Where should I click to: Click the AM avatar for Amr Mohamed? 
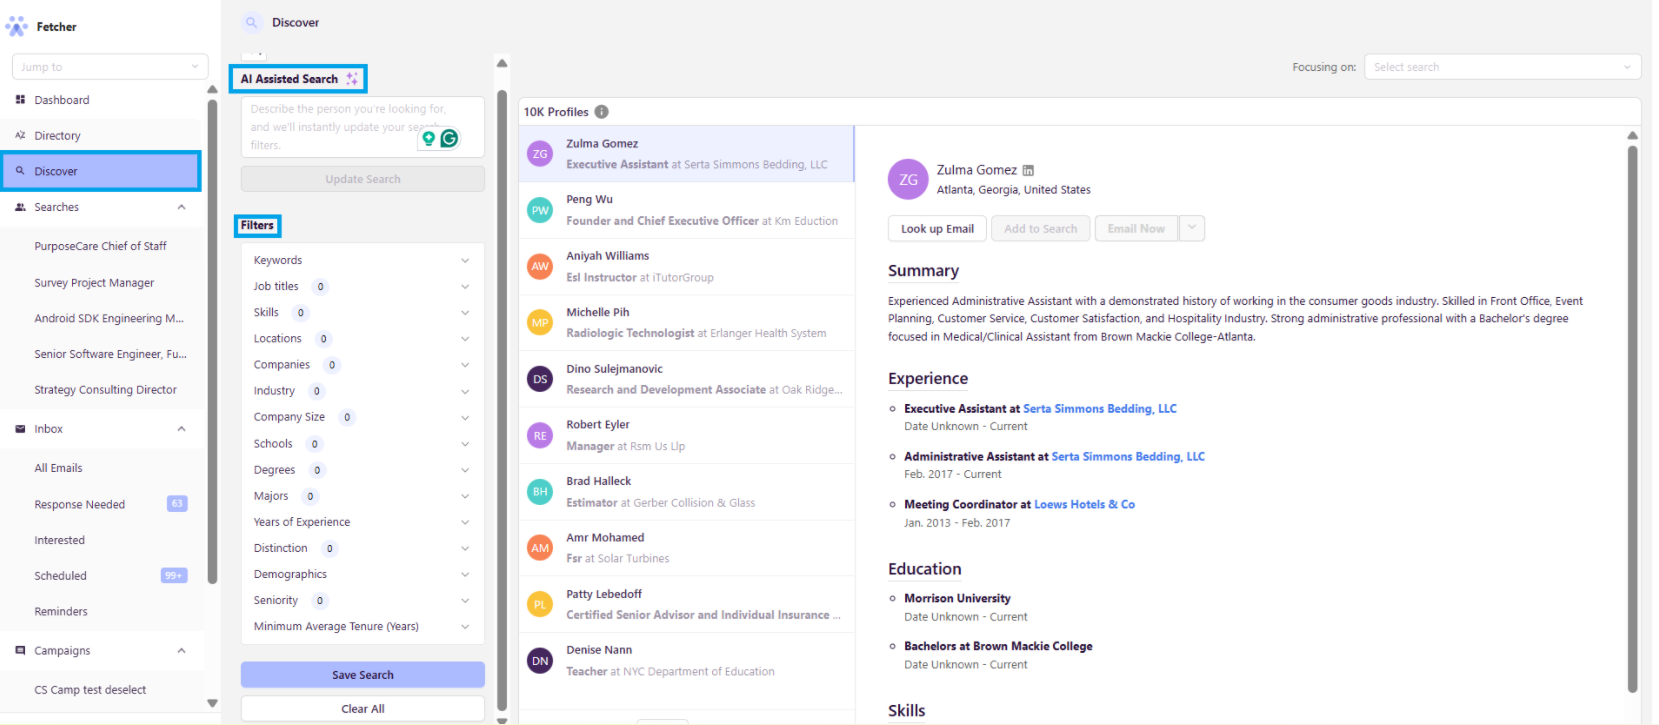click(x=540, y=548)
